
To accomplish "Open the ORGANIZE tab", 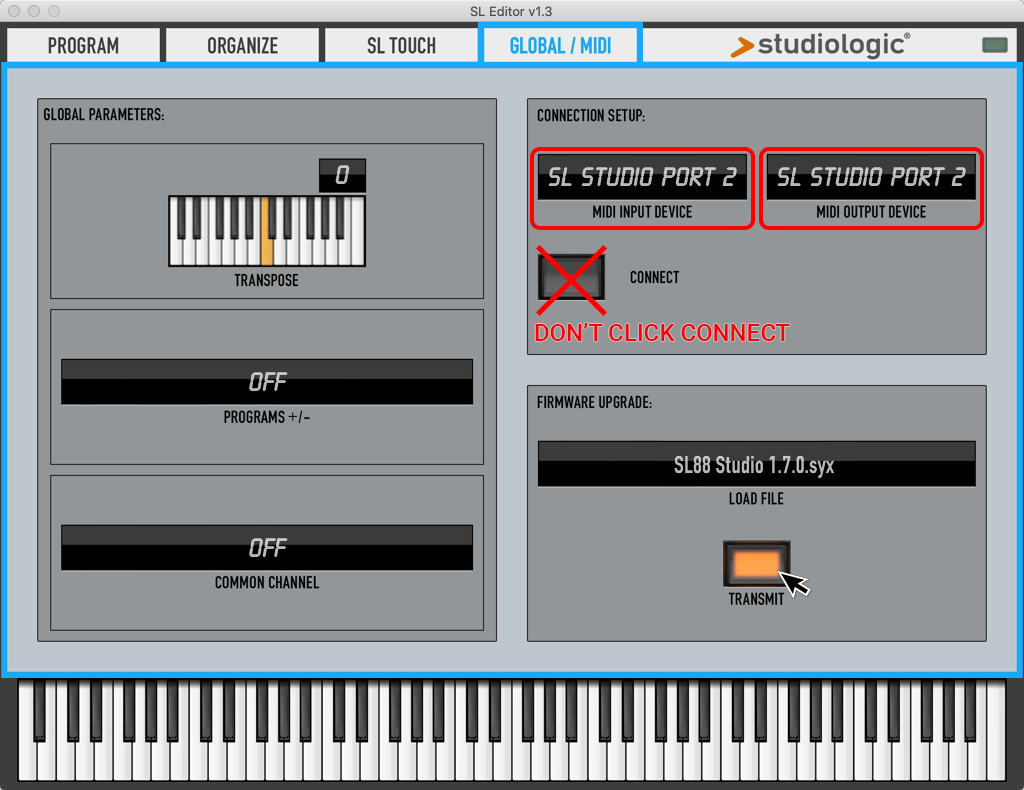I will [242, 46].
